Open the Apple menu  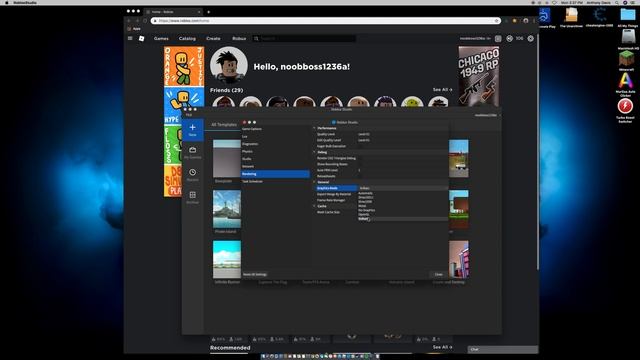click(x=7, y=2)
